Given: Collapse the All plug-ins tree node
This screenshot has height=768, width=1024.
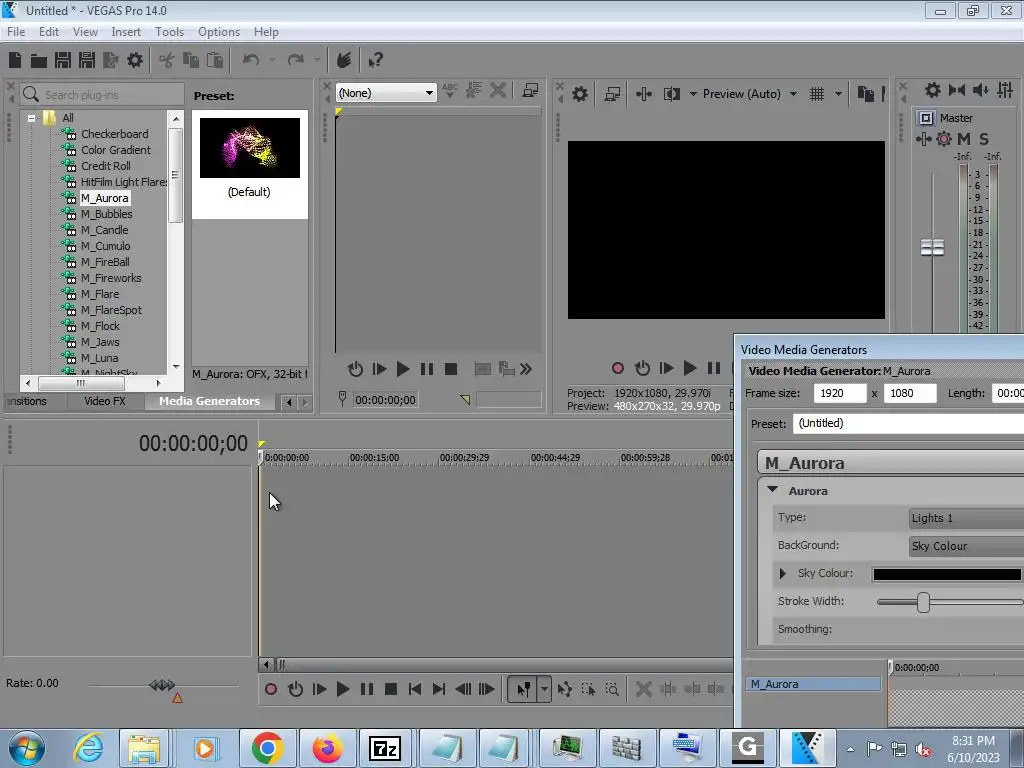Looking at the screenshot, I should click(x=31, y=118).
